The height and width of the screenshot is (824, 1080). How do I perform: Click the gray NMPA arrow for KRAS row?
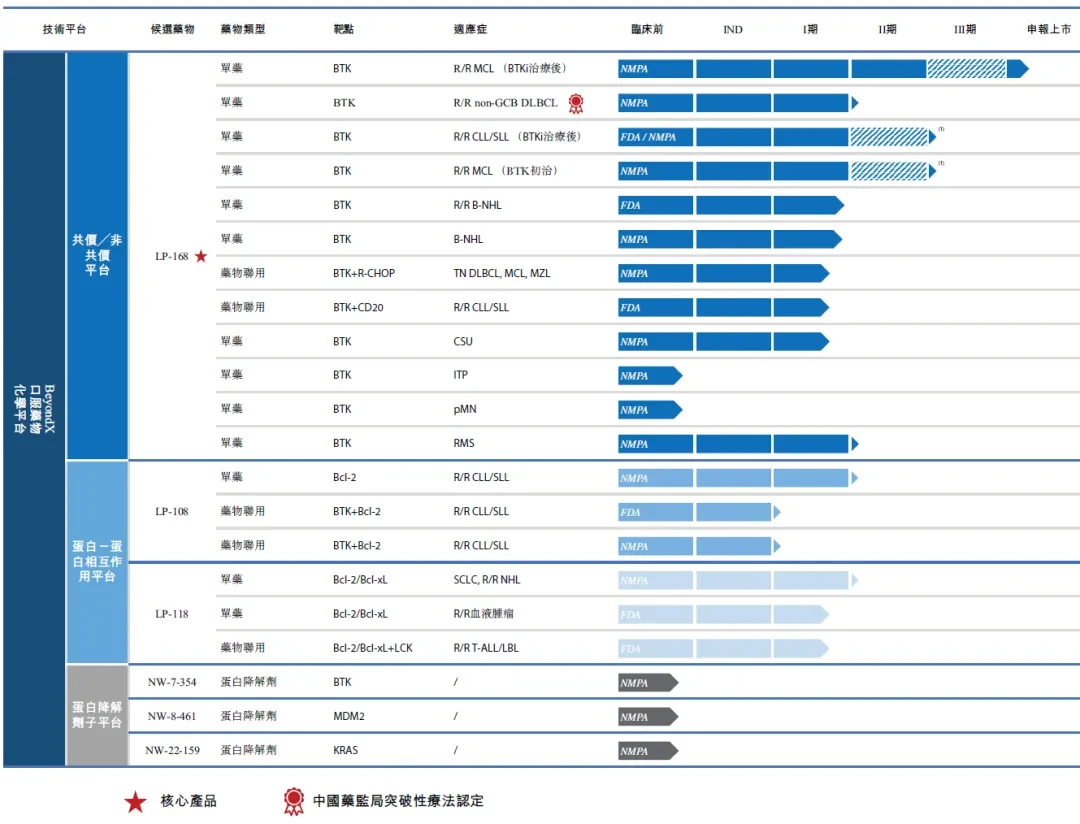(x=648, y=751)
